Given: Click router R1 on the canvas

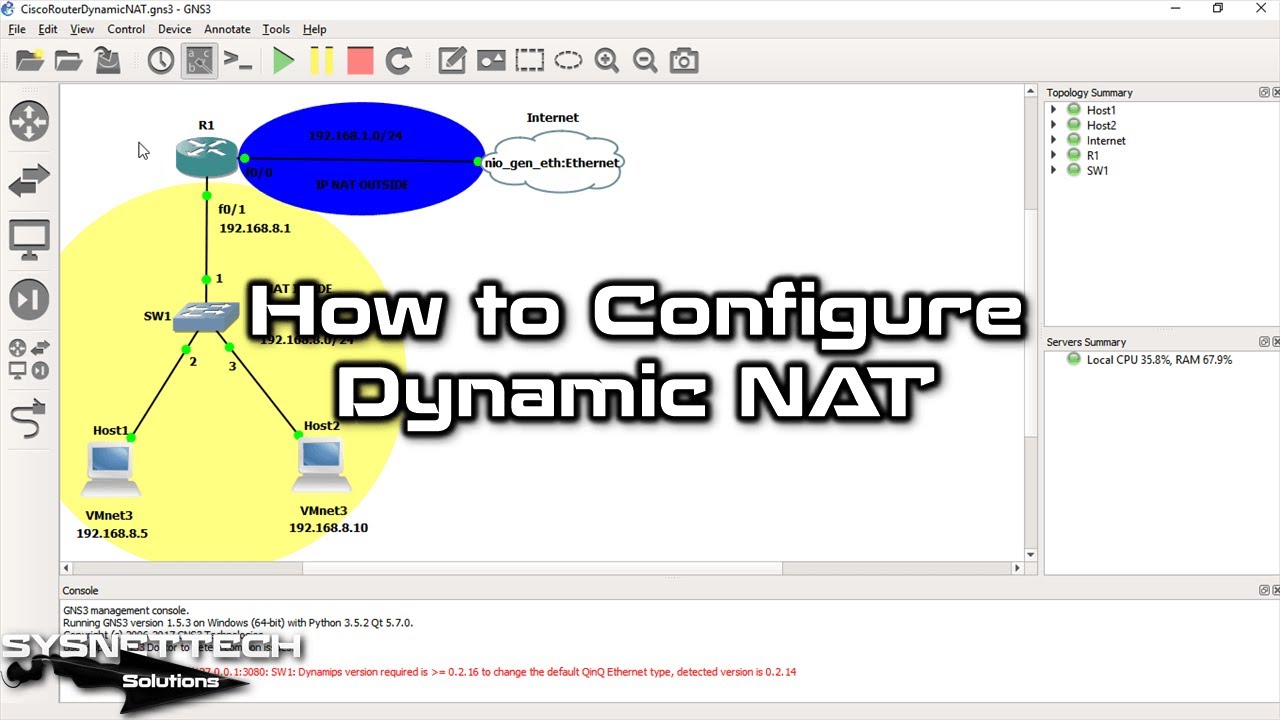Looking at the screenshot, I should tap(207, 156).
